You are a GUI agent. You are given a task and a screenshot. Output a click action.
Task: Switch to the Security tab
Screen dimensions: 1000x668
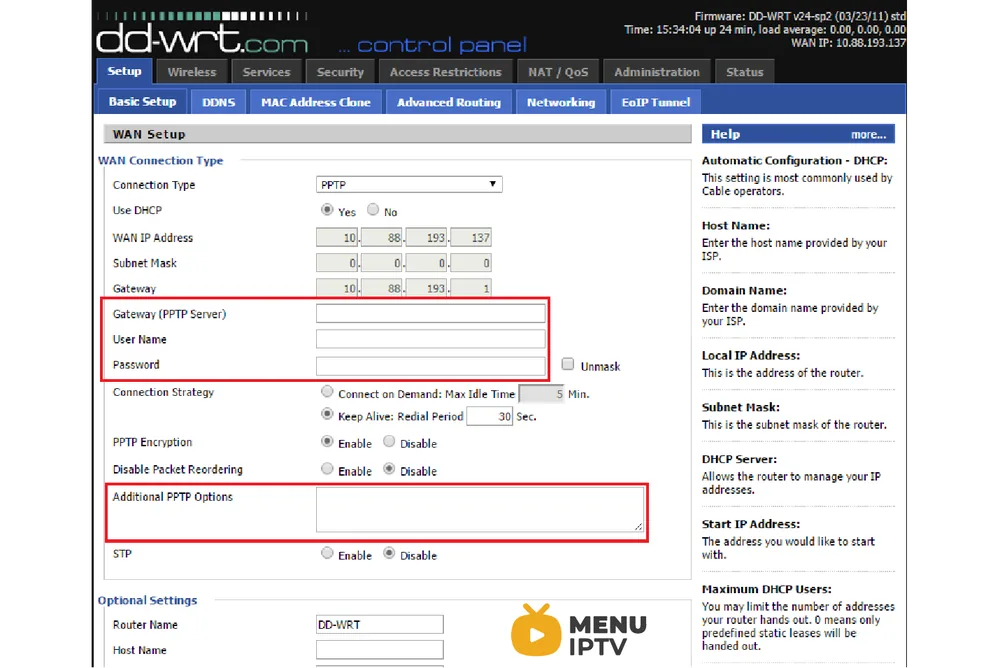[340, 72]
